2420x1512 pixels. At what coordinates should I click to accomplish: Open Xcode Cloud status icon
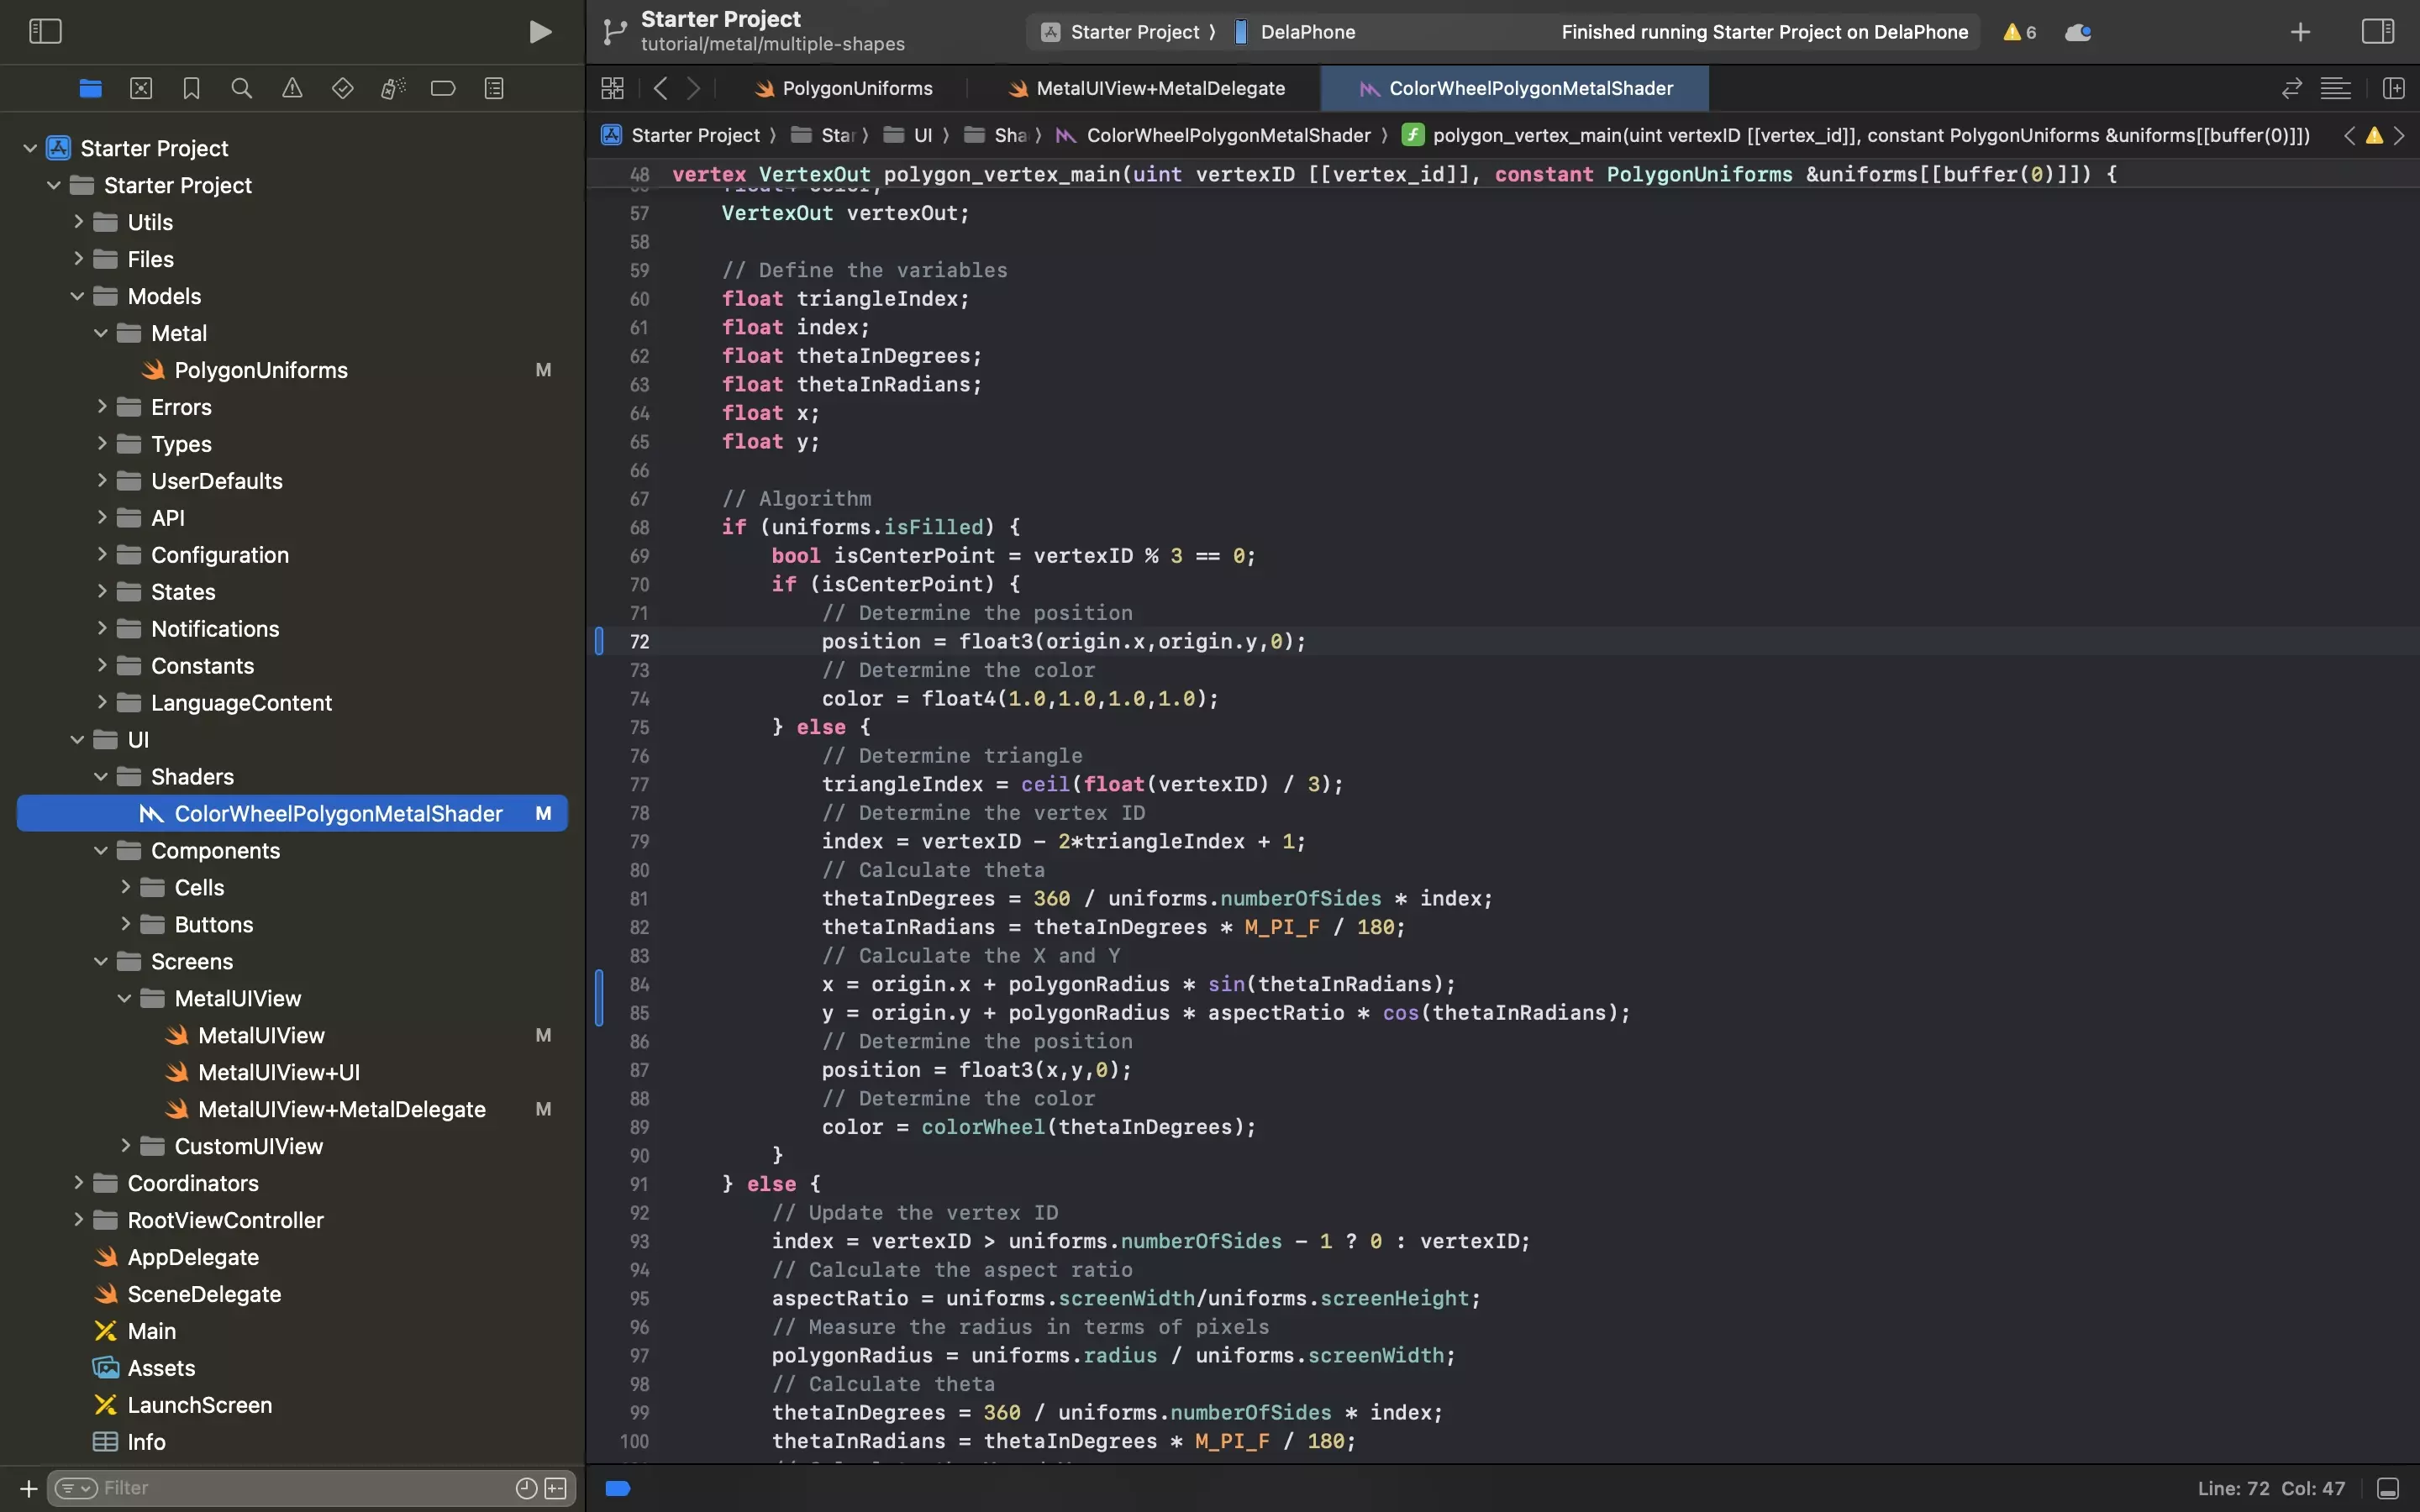tap(2078, 32)
